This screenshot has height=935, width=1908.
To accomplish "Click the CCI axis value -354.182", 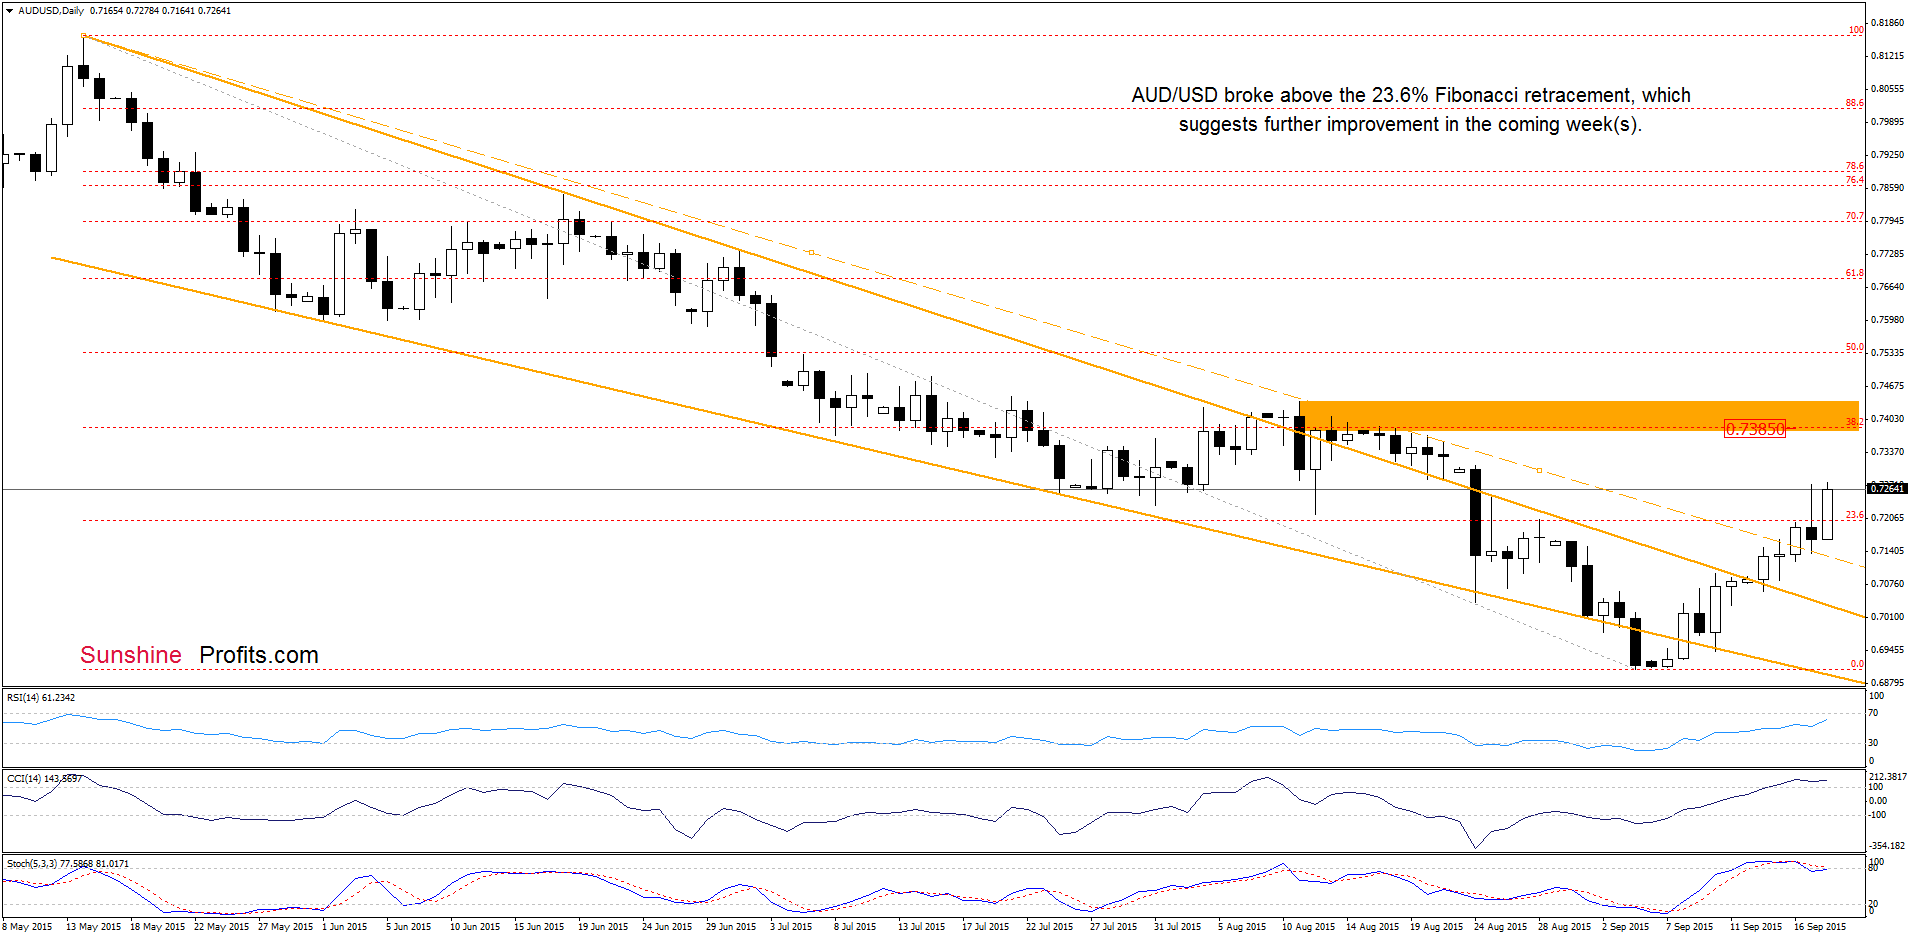I will coord(1888,846).
